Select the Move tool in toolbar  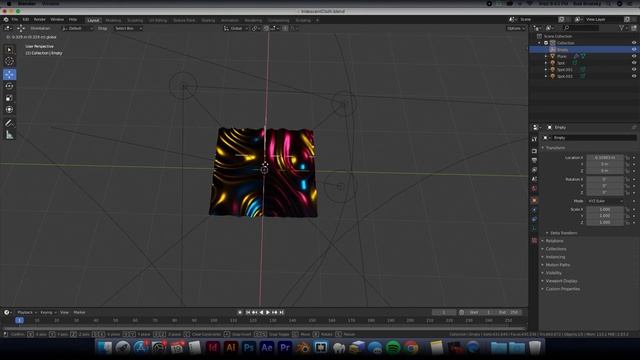[x=9, y=74]
